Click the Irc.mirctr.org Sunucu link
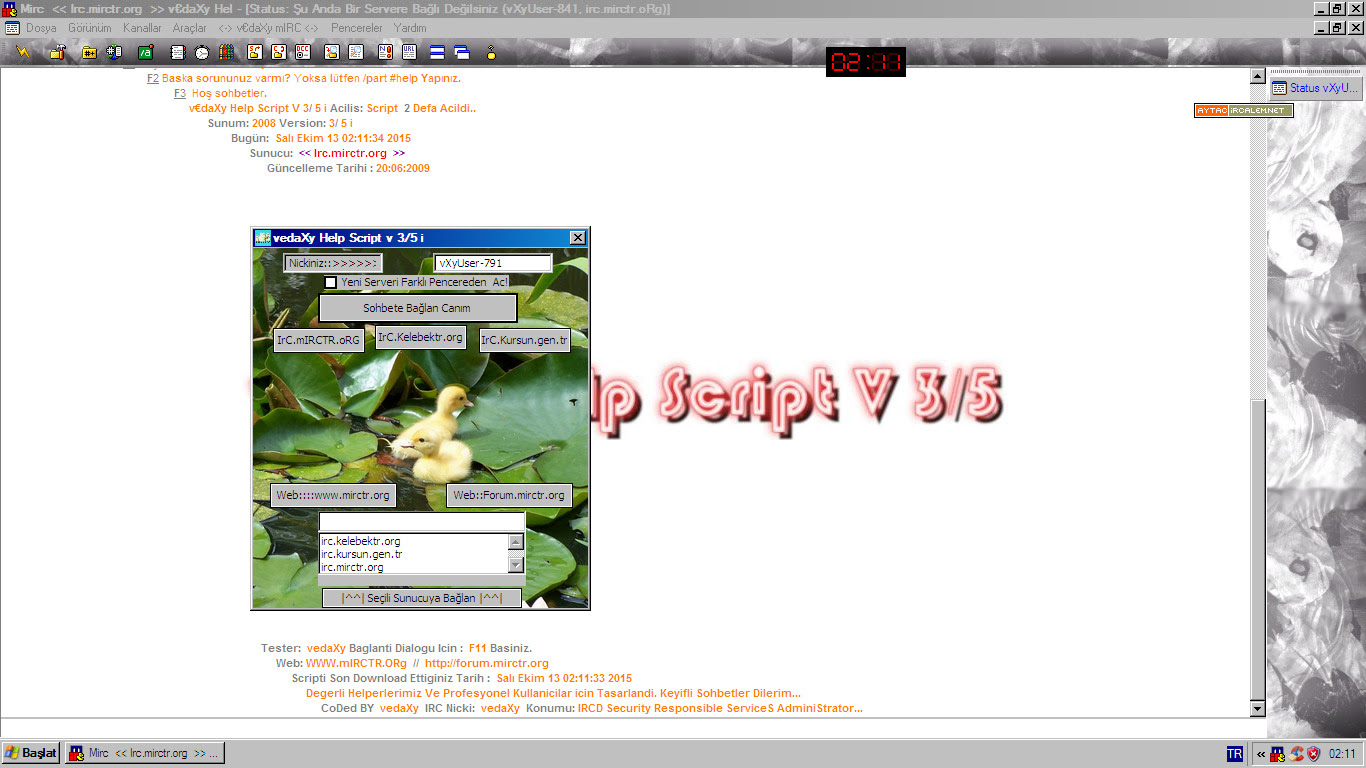 [352, 153]
